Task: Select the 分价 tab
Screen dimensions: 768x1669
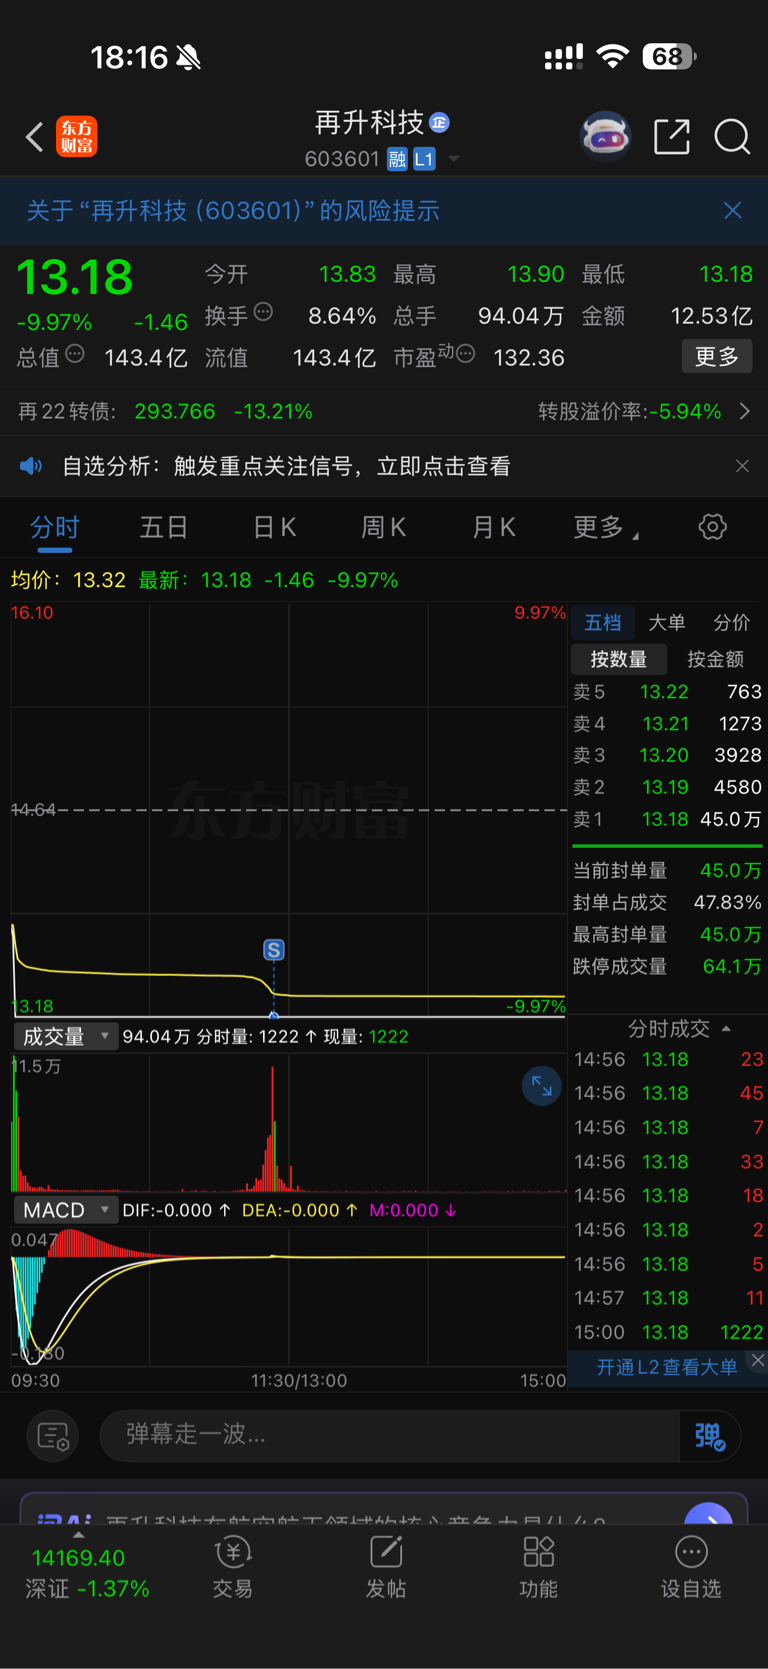Action: point(731,623)
